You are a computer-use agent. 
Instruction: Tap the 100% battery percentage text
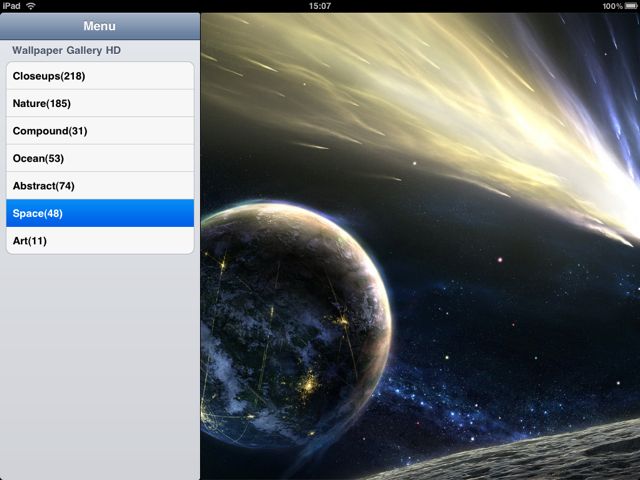(x=613, y=6)
